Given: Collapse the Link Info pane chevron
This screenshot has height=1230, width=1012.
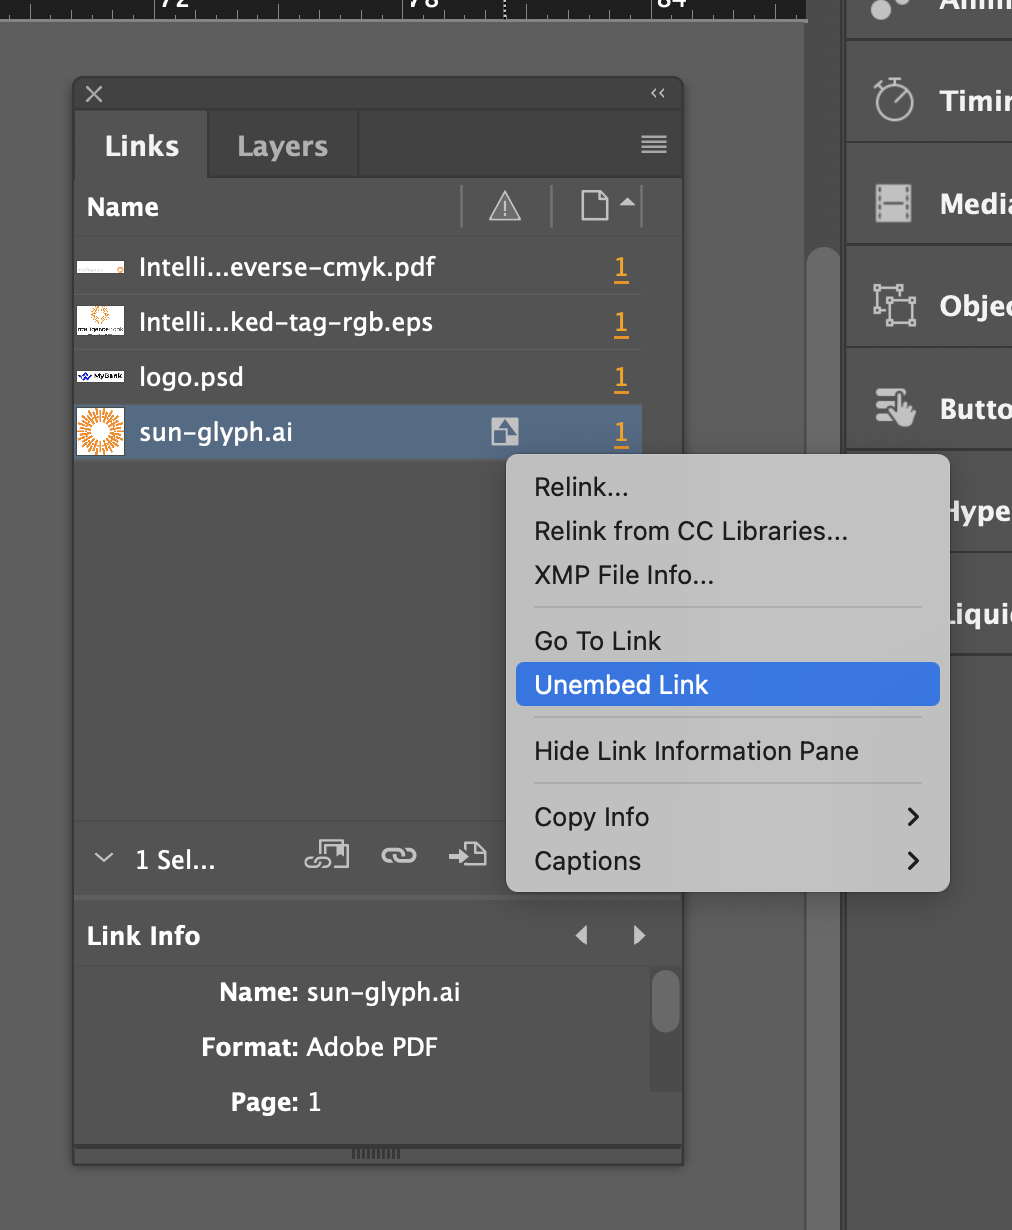Looking at the screenshot, I should 104,858.
